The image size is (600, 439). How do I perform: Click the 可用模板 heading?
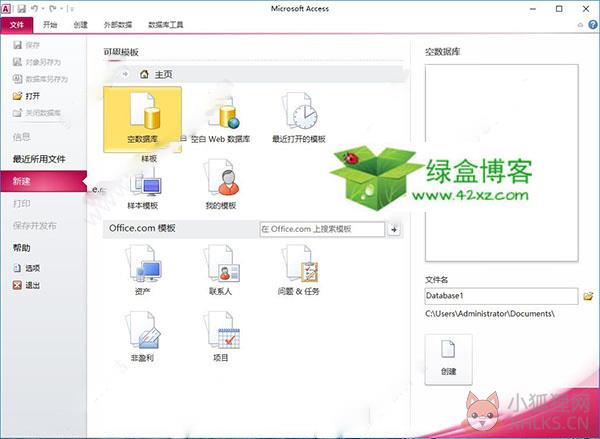pos(121,52)
